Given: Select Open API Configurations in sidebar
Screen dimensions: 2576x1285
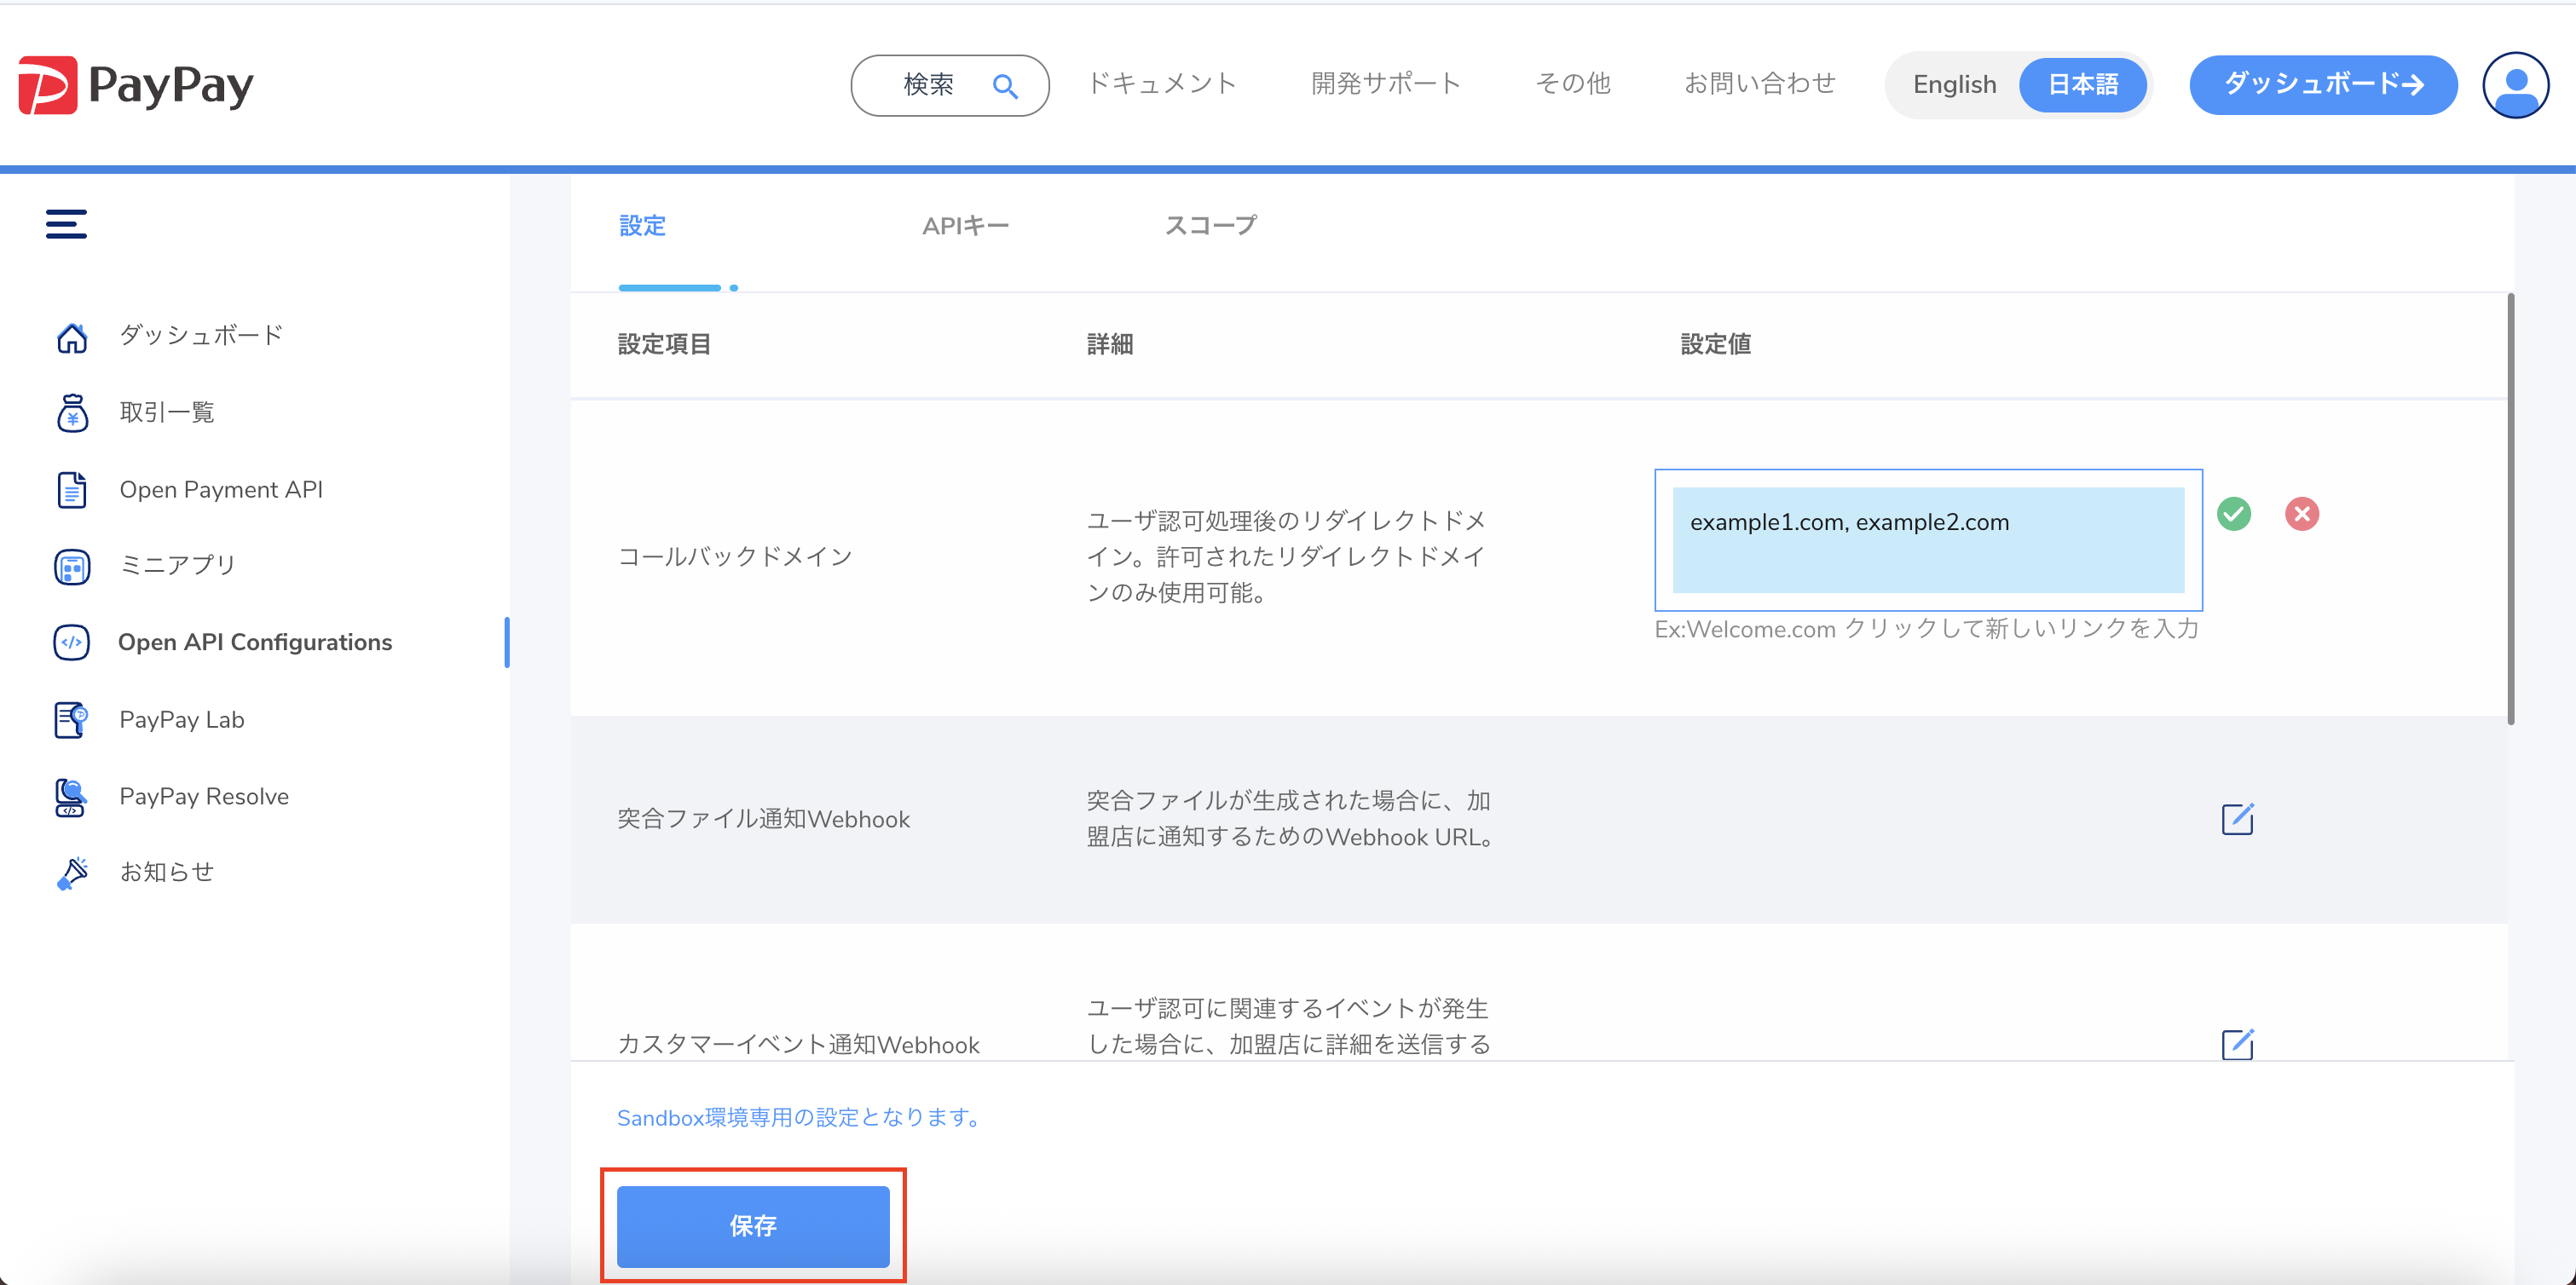Looking at the screenshot, I should [x=255, y=642].
